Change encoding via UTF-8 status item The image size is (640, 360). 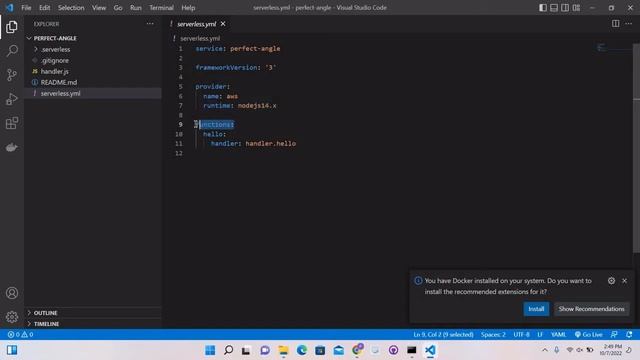521,334
